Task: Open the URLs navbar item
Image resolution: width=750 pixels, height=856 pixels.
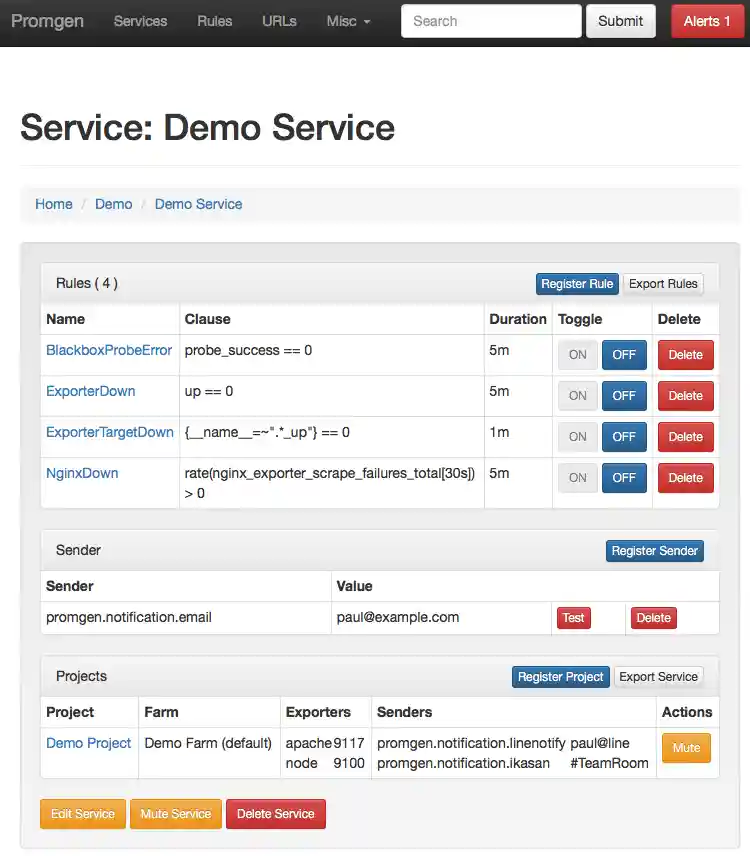Action: [279, 21]
